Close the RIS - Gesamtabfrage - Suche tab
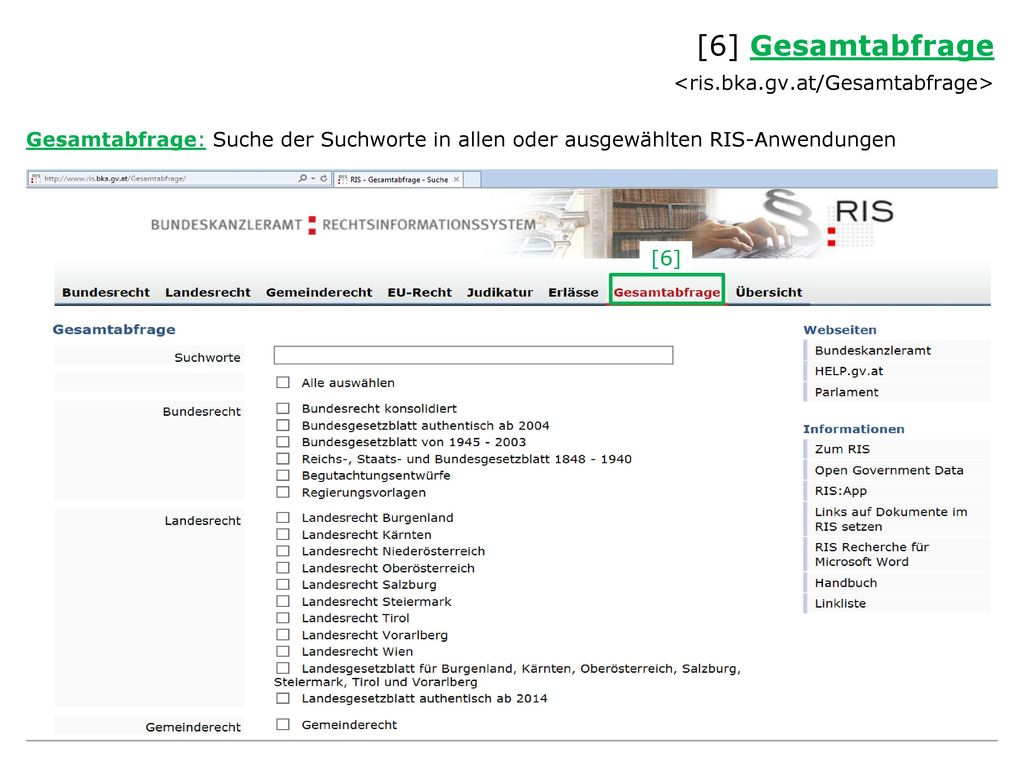Image resolution: width=1024 pixels, height=768 pixels. click(x=456, y=179)
